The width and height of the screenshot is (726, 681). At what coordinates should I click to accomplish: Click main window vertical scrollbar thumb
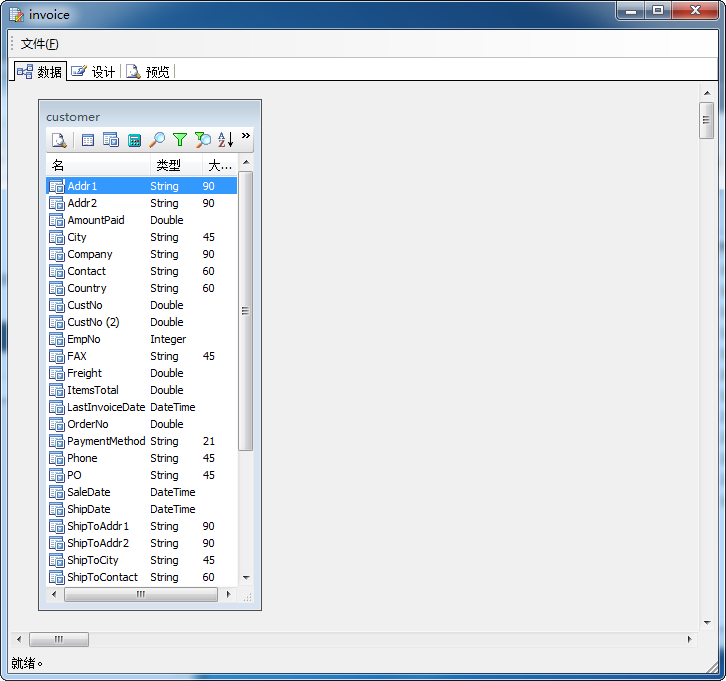tap(707, 120)
